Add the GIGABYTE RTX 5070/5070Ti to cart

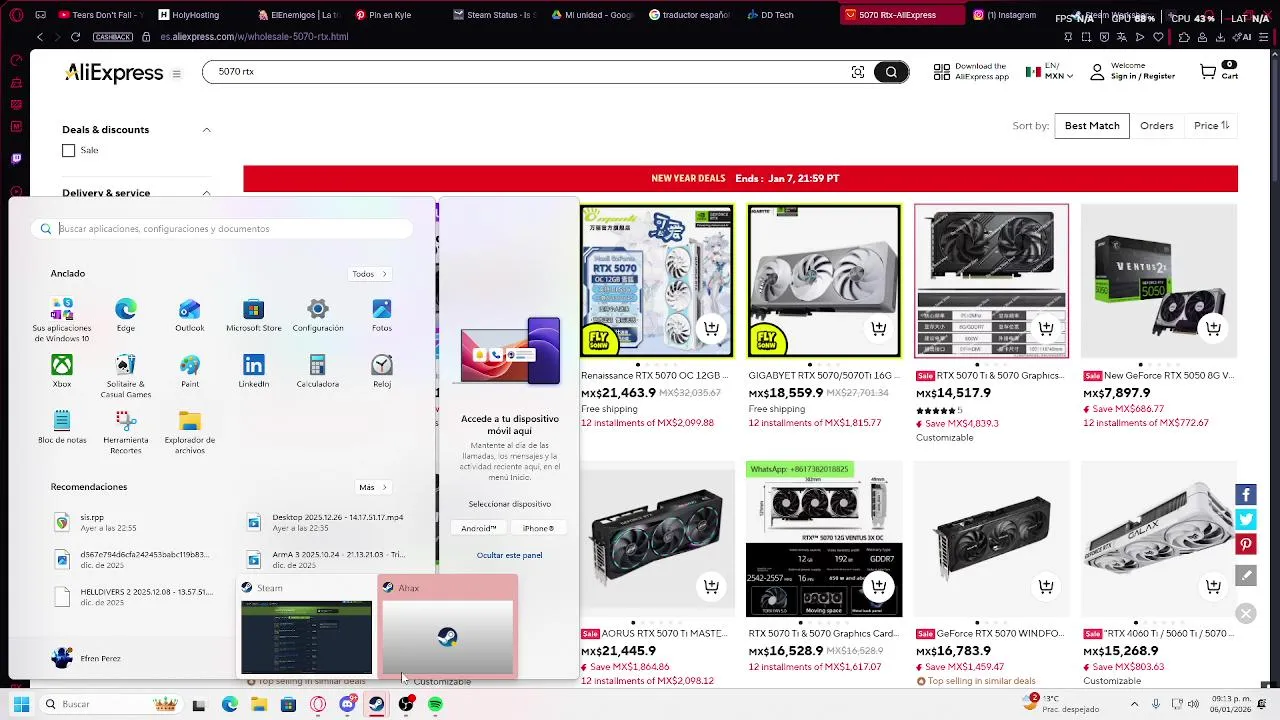tap(878, 328)
